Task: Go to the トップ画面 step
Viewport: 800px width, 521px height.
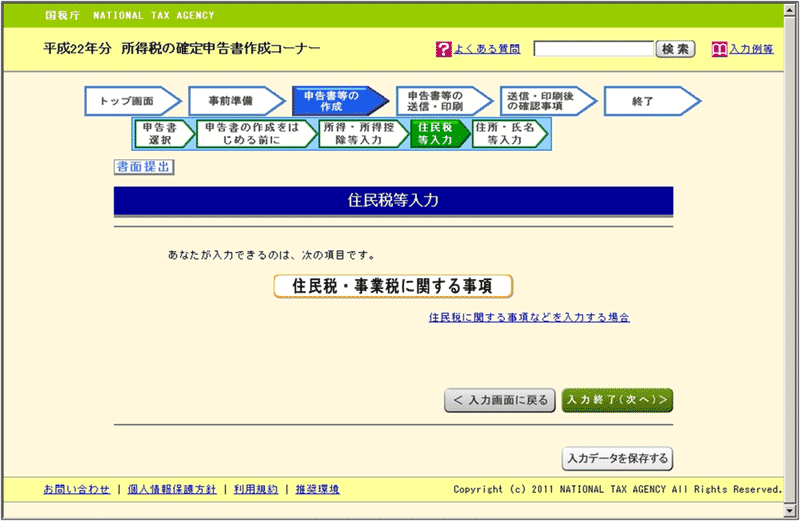Action: coord(130,101)
